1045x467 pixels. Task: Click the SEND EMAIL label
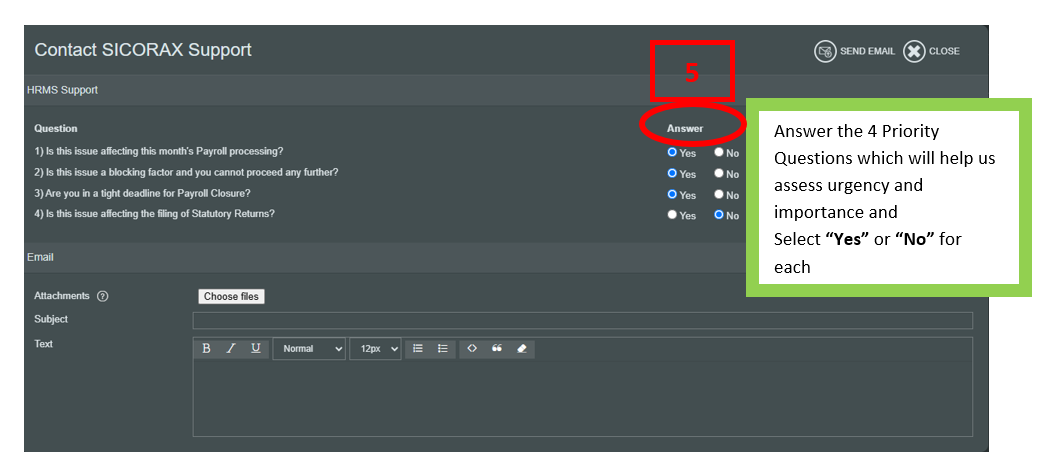click(867, 51)
